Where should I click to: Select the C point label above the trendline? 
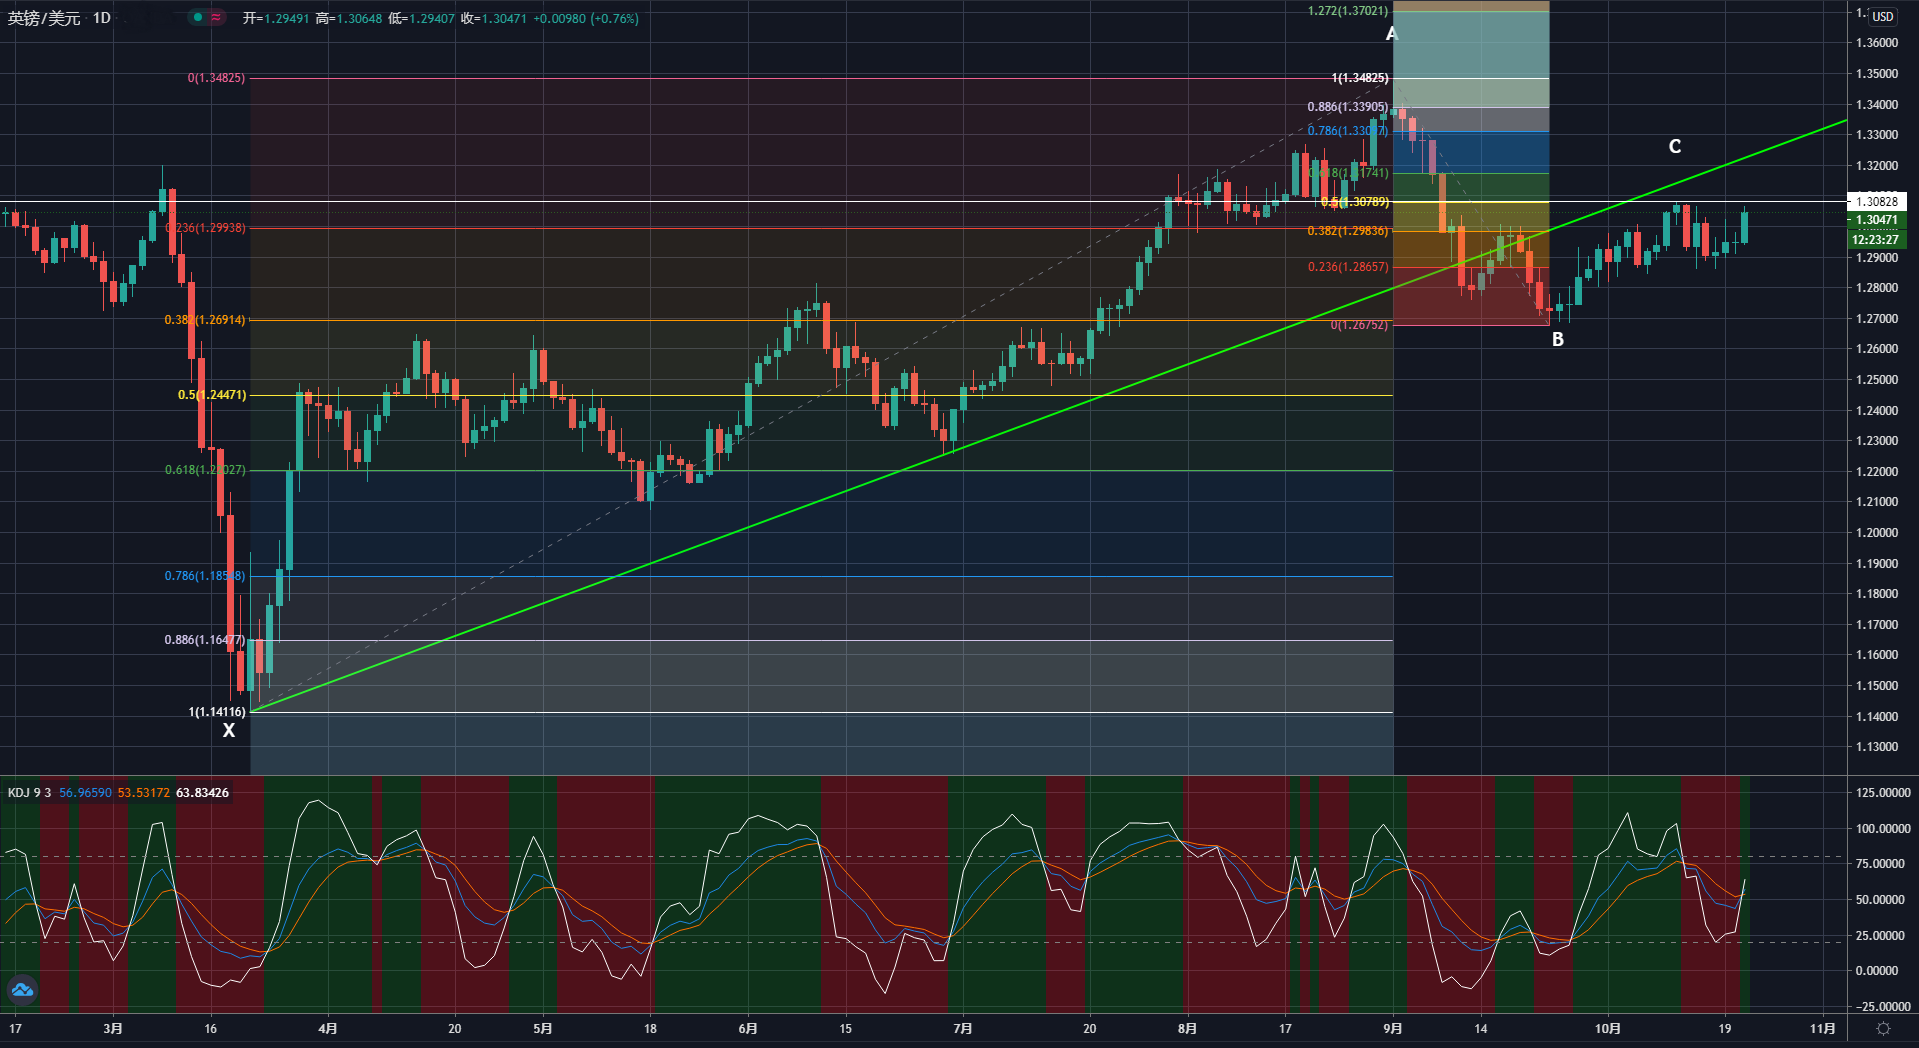pos(1675,147)
